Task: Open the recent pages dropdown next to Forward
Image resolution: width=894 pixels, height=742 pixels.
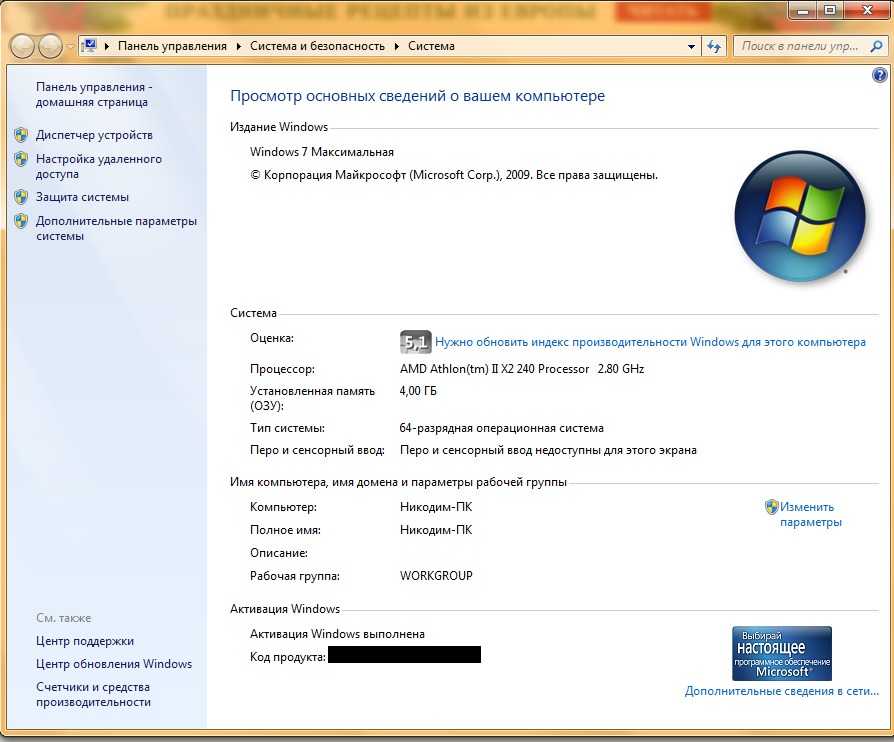Action: [x=70, y=47]
